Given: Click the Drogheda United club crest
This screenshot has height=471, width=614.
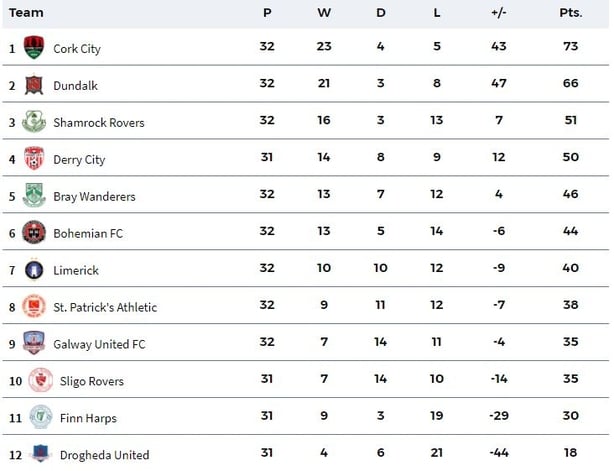Looking at the screenshot, I should click(x=40, y=453).
